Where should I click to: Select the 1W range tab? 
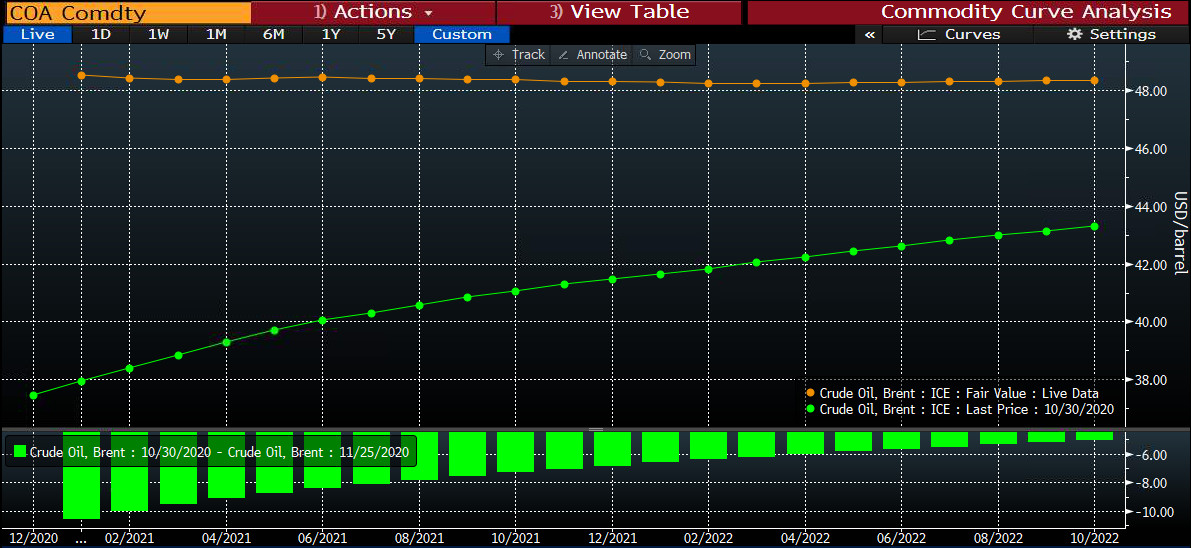click(158, 34)
